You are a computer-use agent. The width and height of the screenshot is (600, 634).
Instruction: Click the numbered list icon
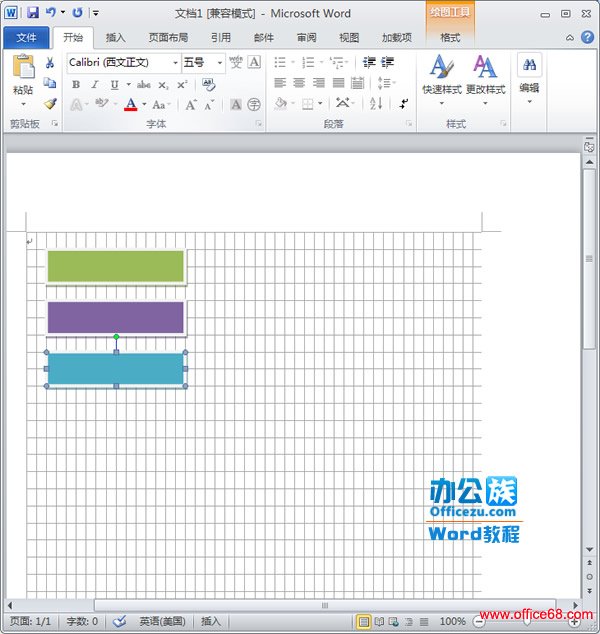tap(308, 62)
